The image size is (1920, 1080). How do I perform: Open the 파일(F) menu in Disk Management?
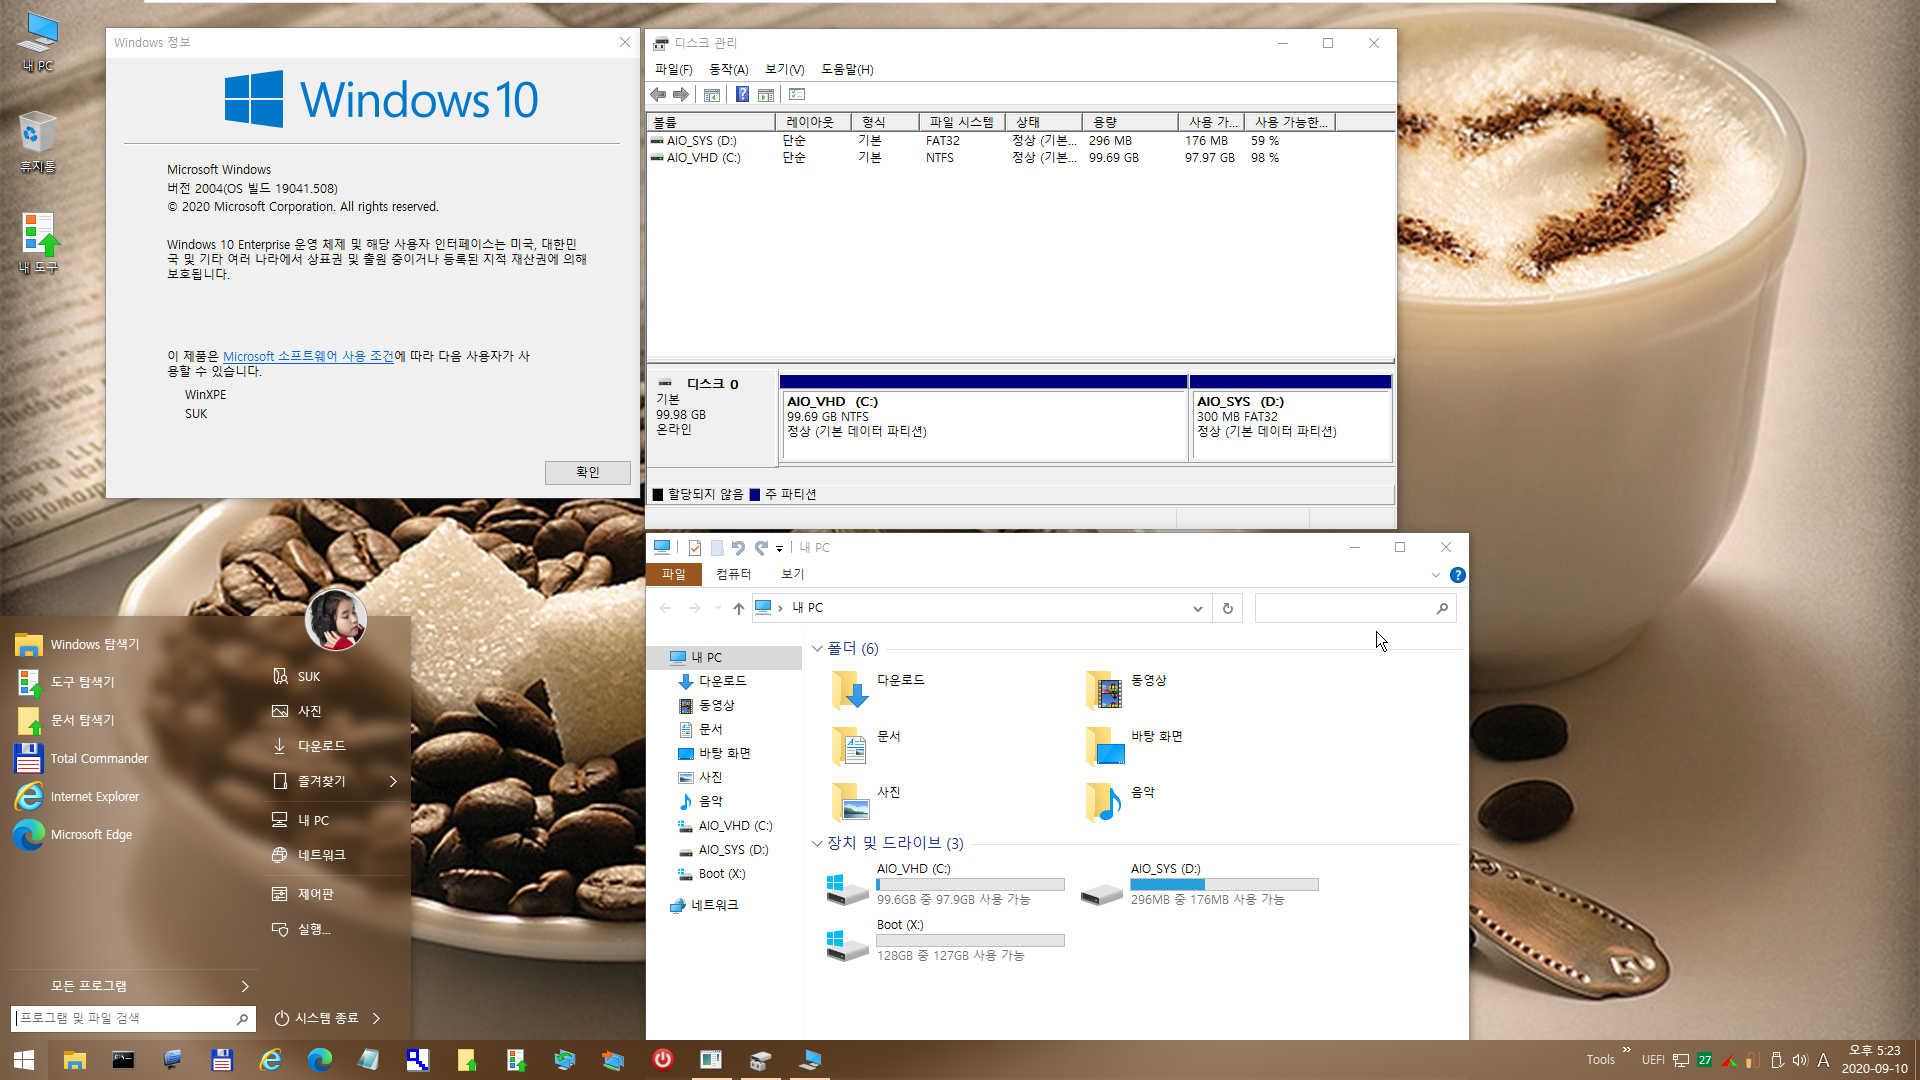673,69
